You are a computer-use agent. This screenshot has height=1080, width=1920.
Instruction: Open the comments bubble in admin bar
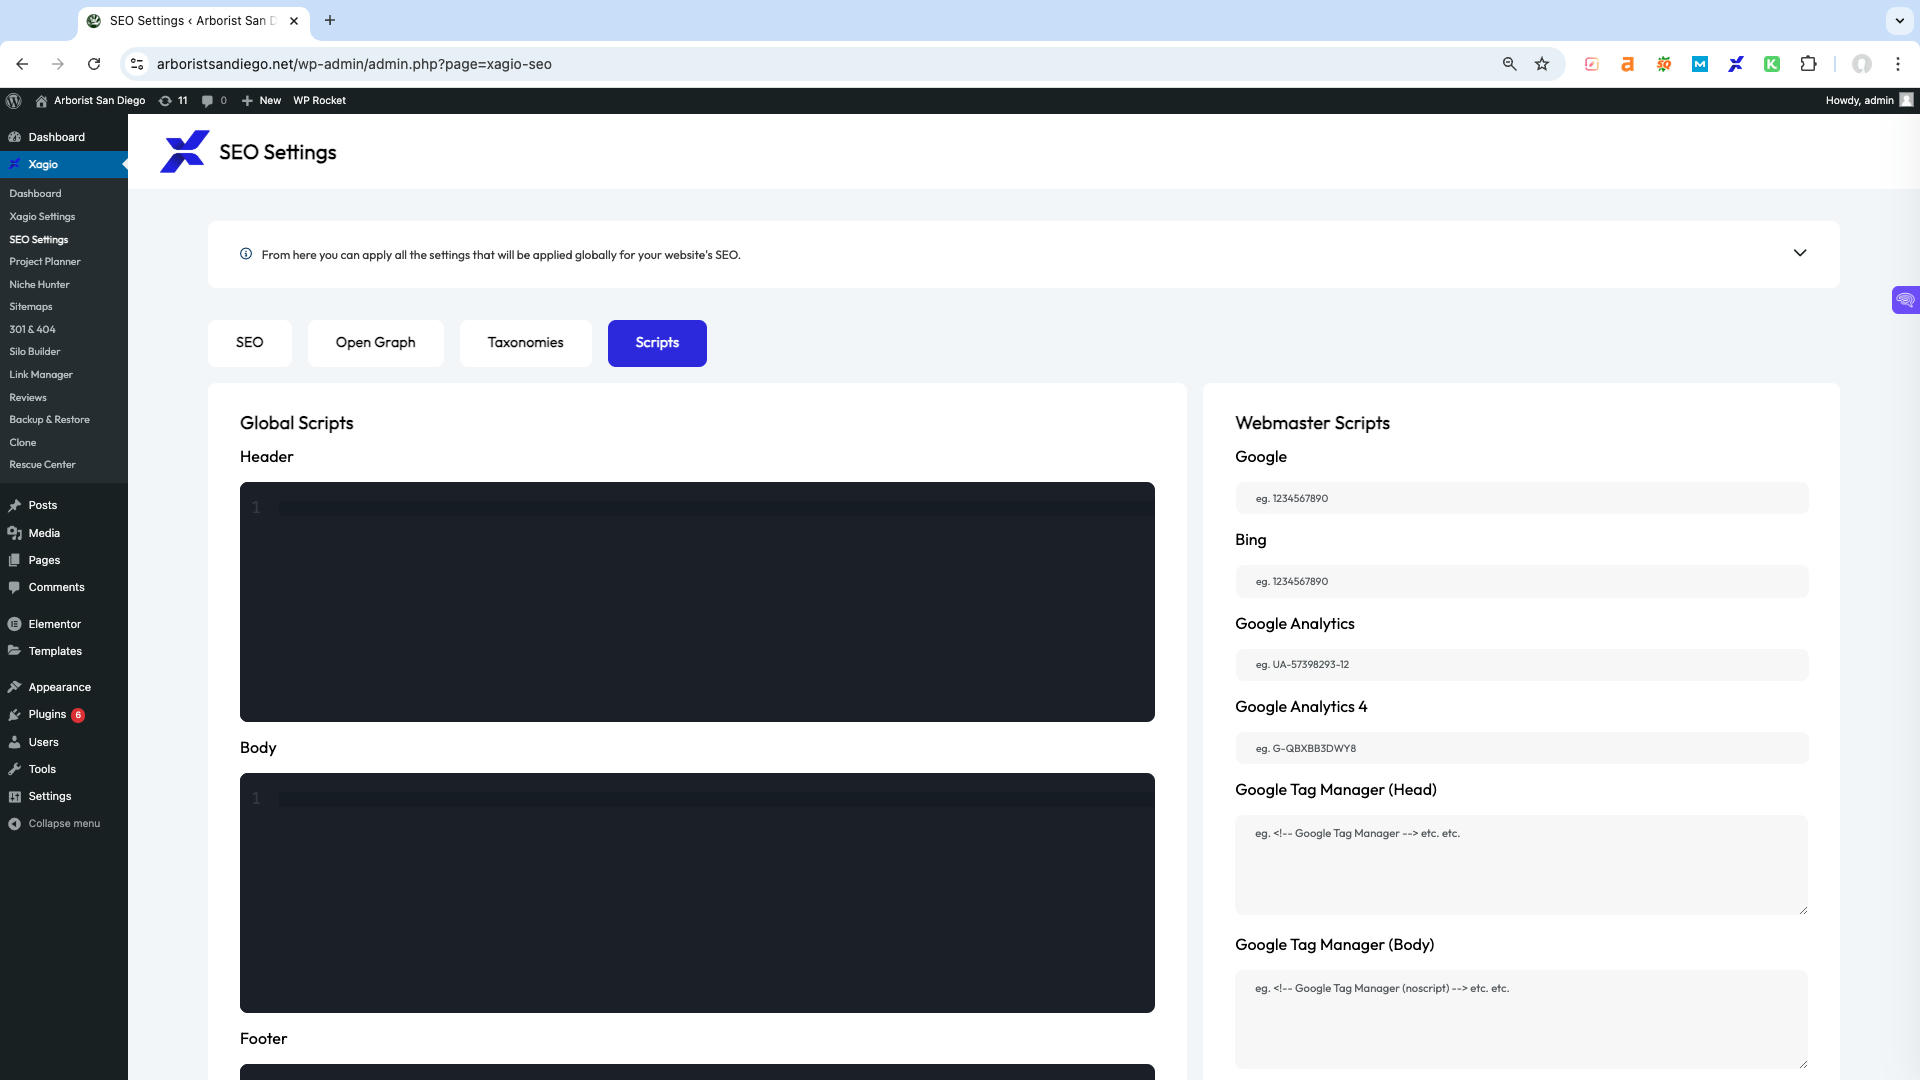tap(214, 100)
